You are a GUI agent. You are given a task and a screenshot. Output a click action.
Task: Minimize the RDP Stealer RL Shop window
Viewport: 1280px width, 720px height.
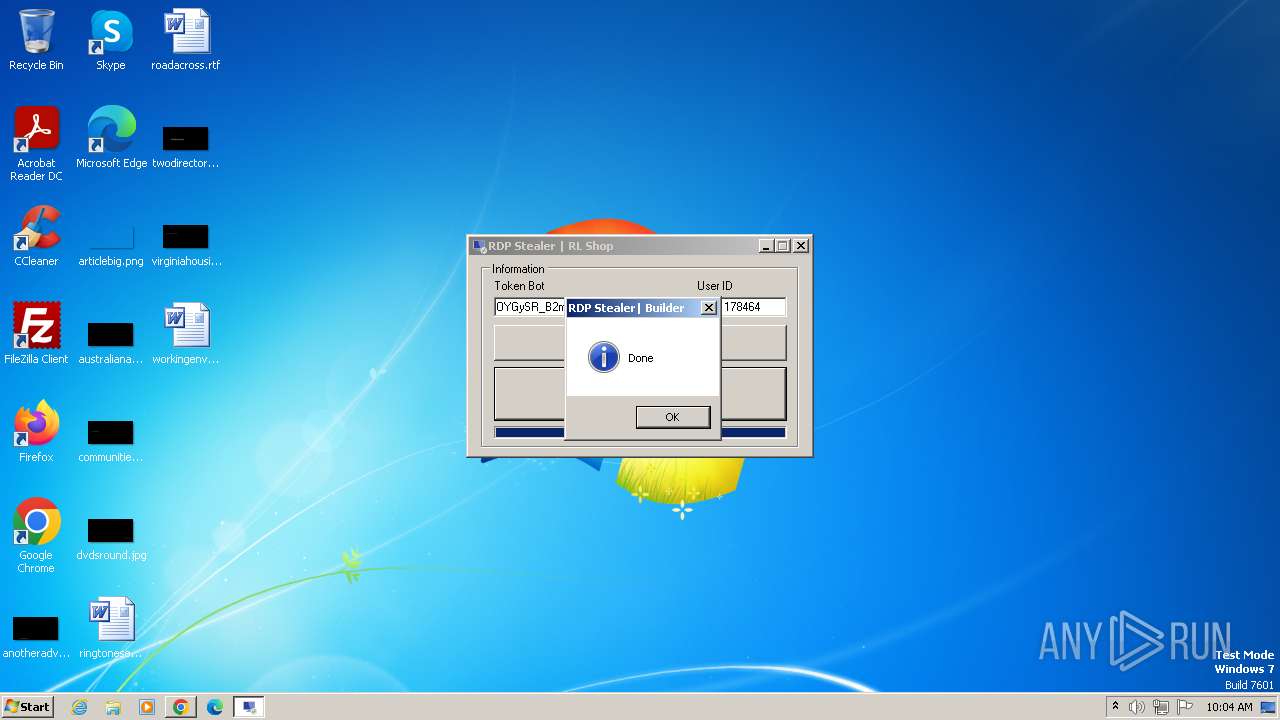click(x=766, y=246)
